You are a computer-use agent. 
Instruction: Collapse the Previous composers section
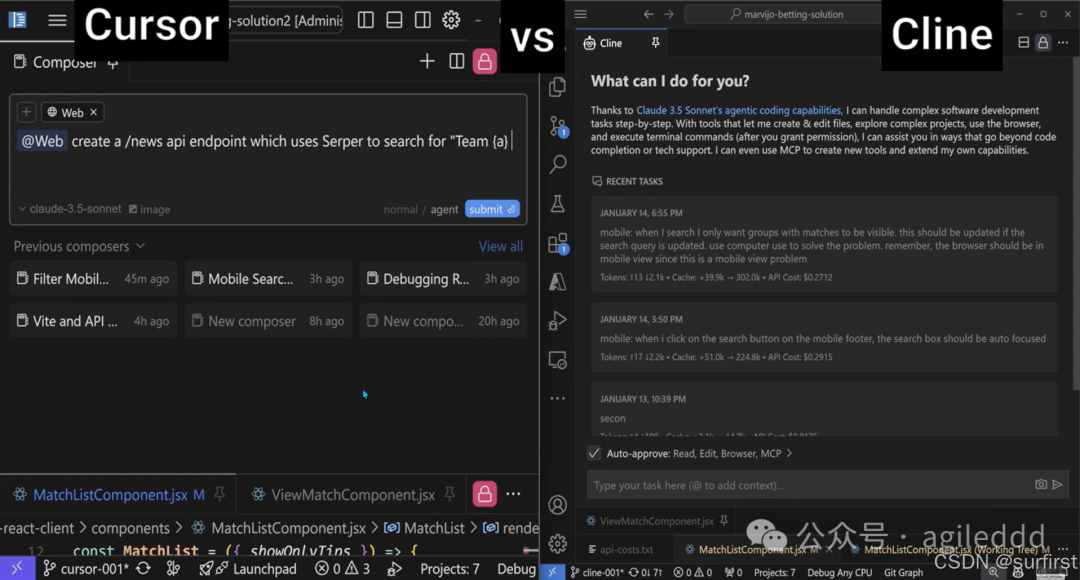coord(79,247)
